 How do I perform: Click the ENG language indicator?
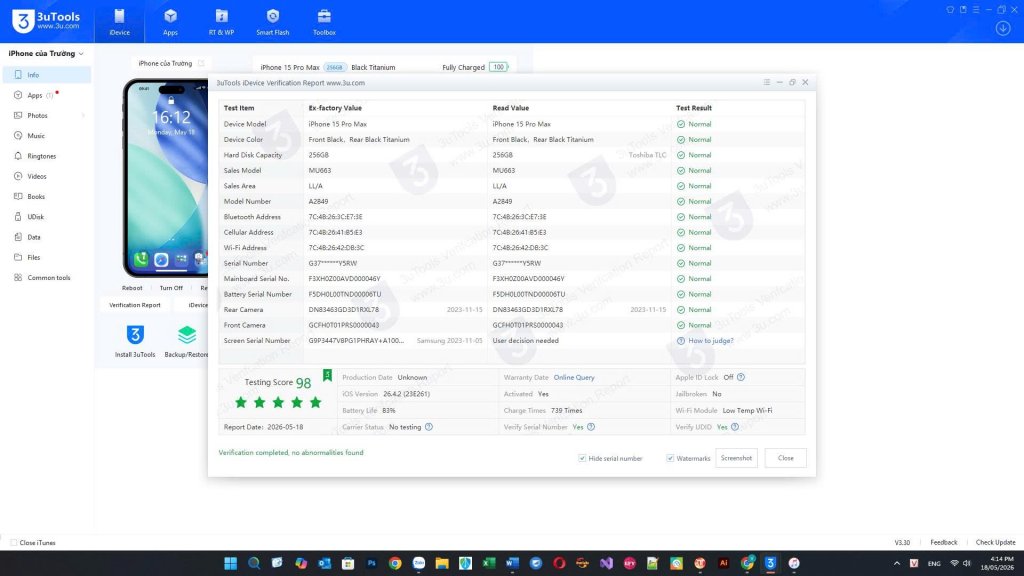coord(934,563)
